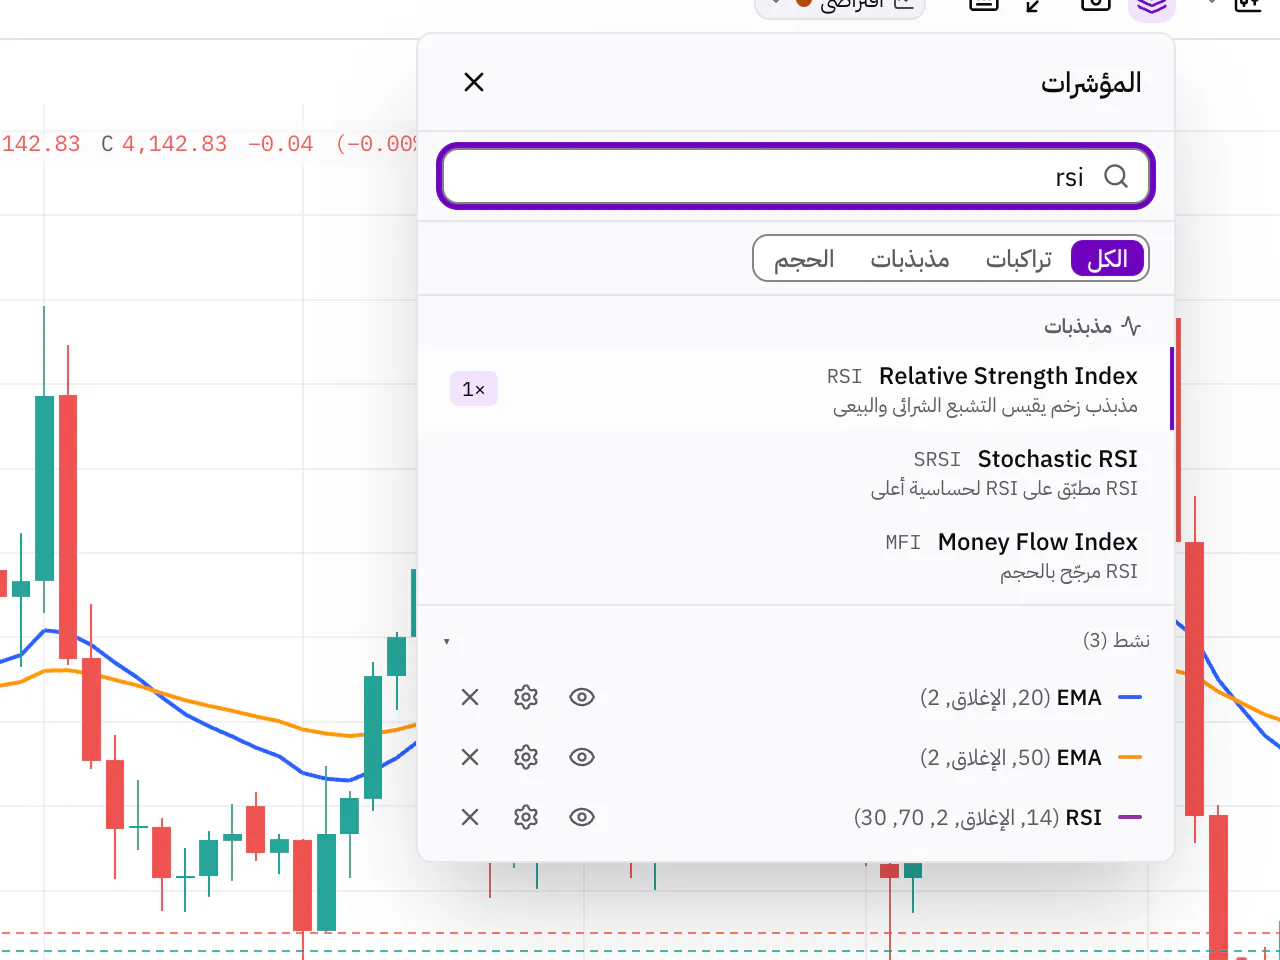Remove the active RSI 14 indicator
Image resolution: width=1280 pixels, height=960 pixels.
[470, 817]
